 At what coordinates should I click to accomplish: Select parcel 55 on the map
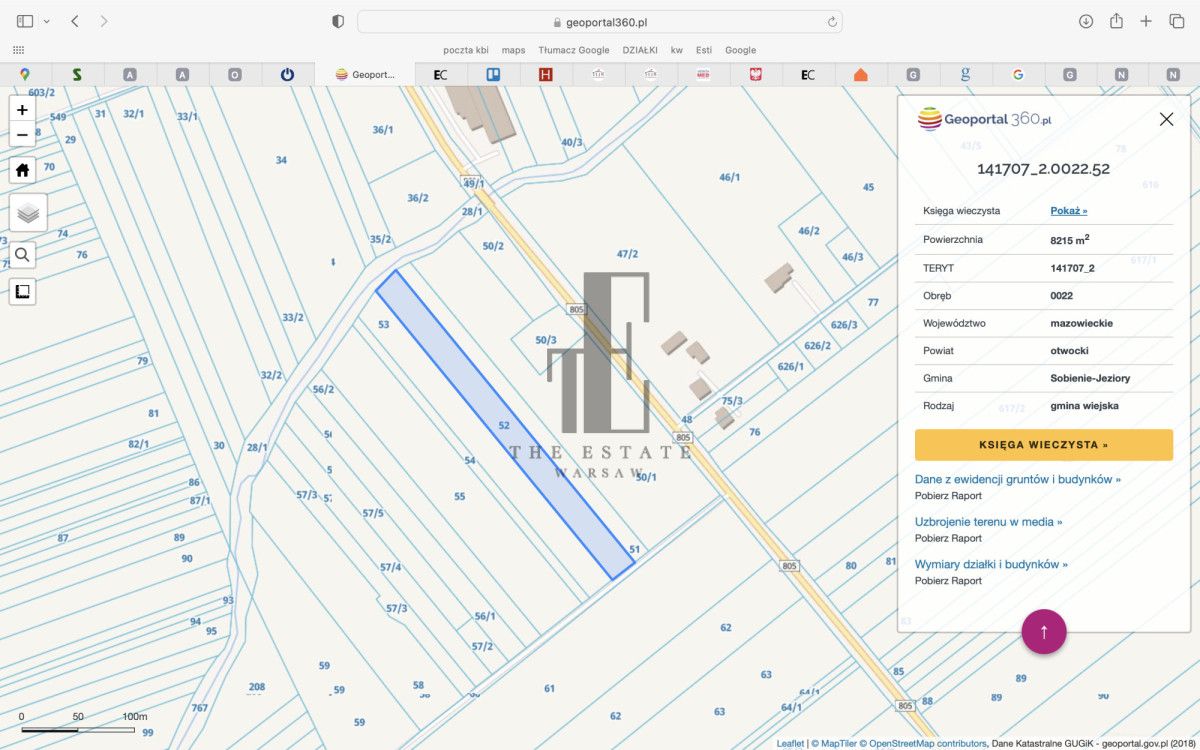pyautogui.click(x=459, y=497)
